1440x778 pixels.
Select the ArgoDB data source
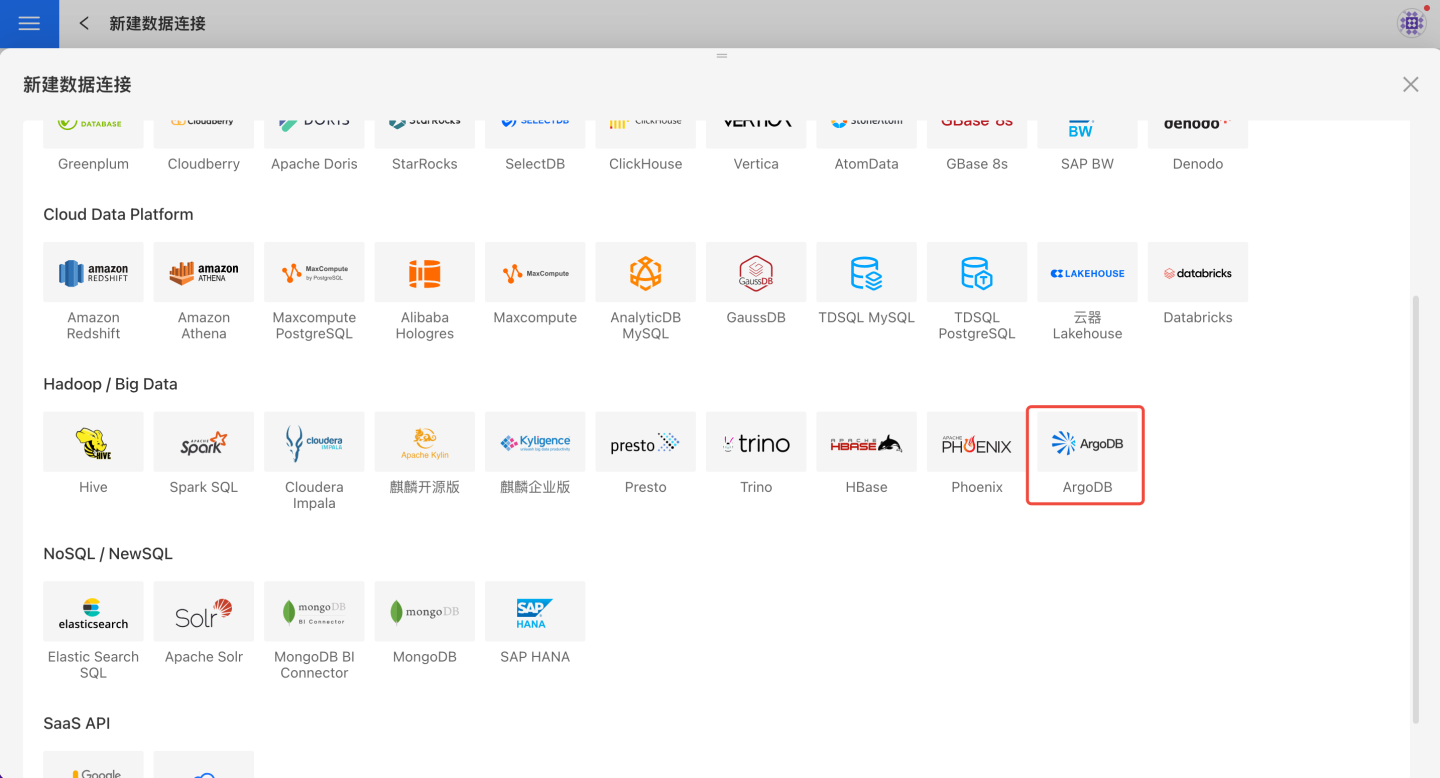click(x=1087, y=443)
